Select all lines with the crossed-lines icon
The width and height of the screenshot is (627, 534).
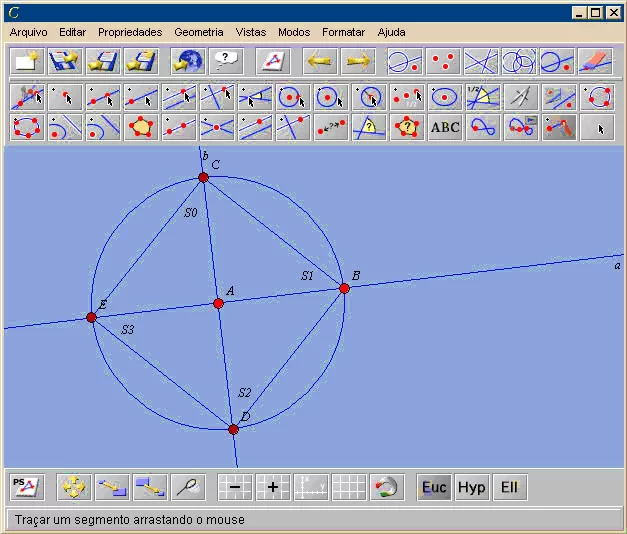point(481,61)
